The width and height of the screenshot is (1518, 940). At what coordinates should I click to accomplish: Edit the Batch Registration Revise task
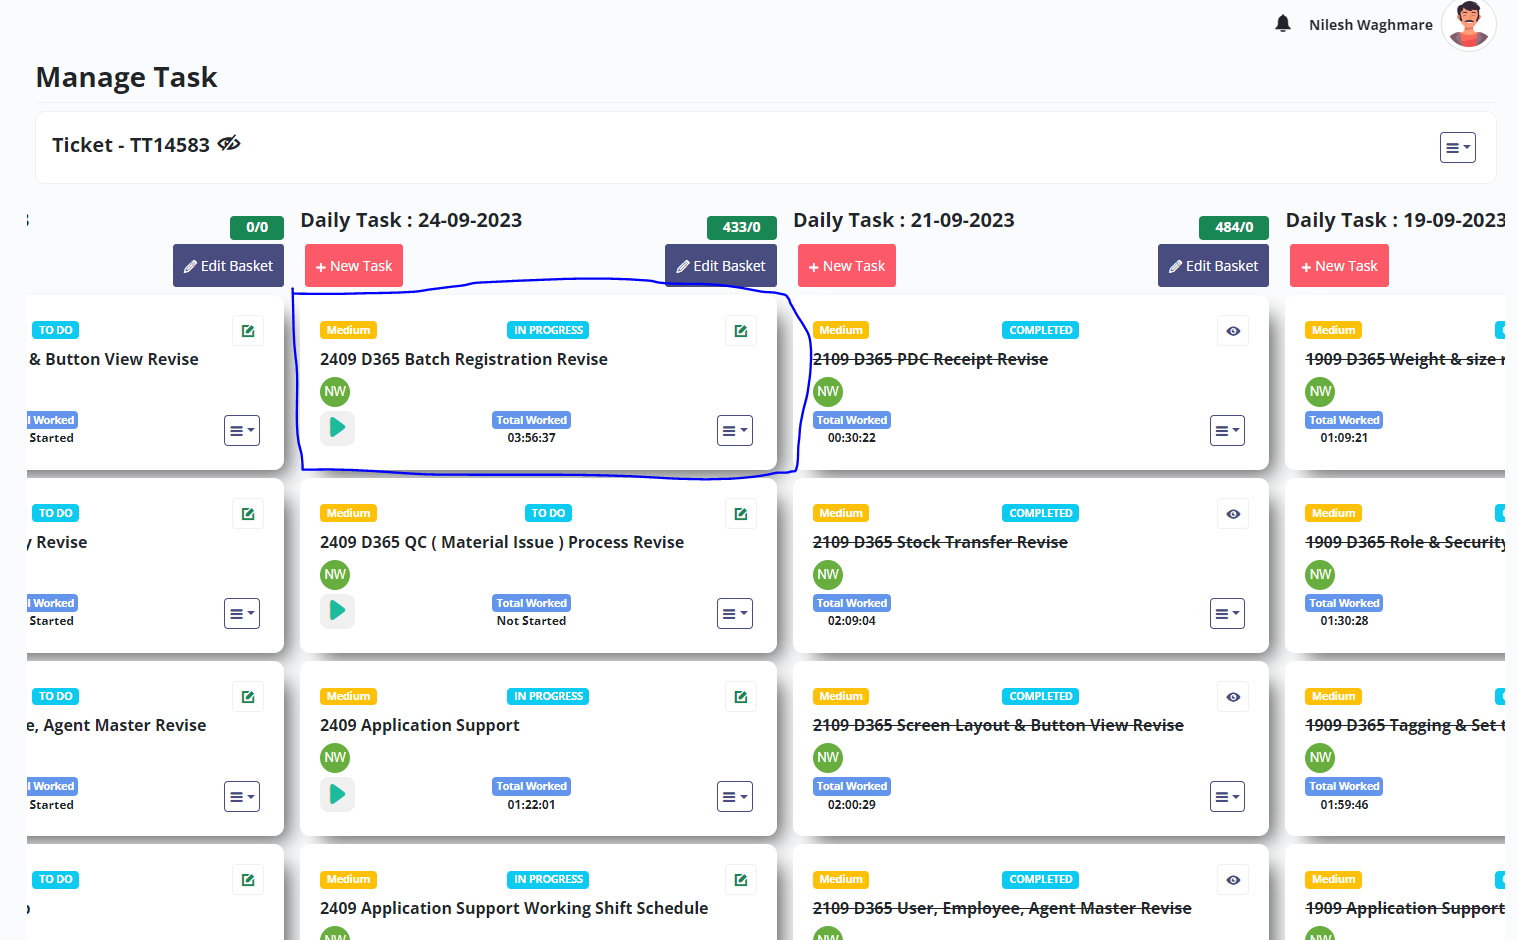[741, 331]
